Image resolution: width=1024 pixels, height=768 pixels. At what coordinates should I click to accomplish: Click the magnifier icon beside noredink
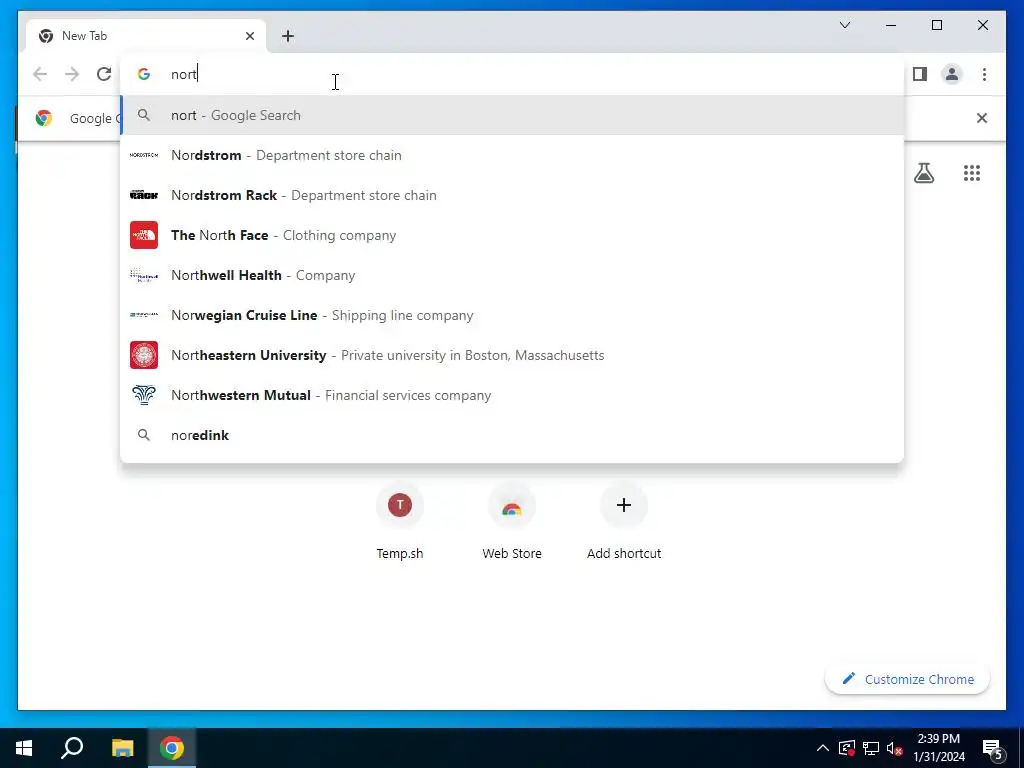pos(144,435)
